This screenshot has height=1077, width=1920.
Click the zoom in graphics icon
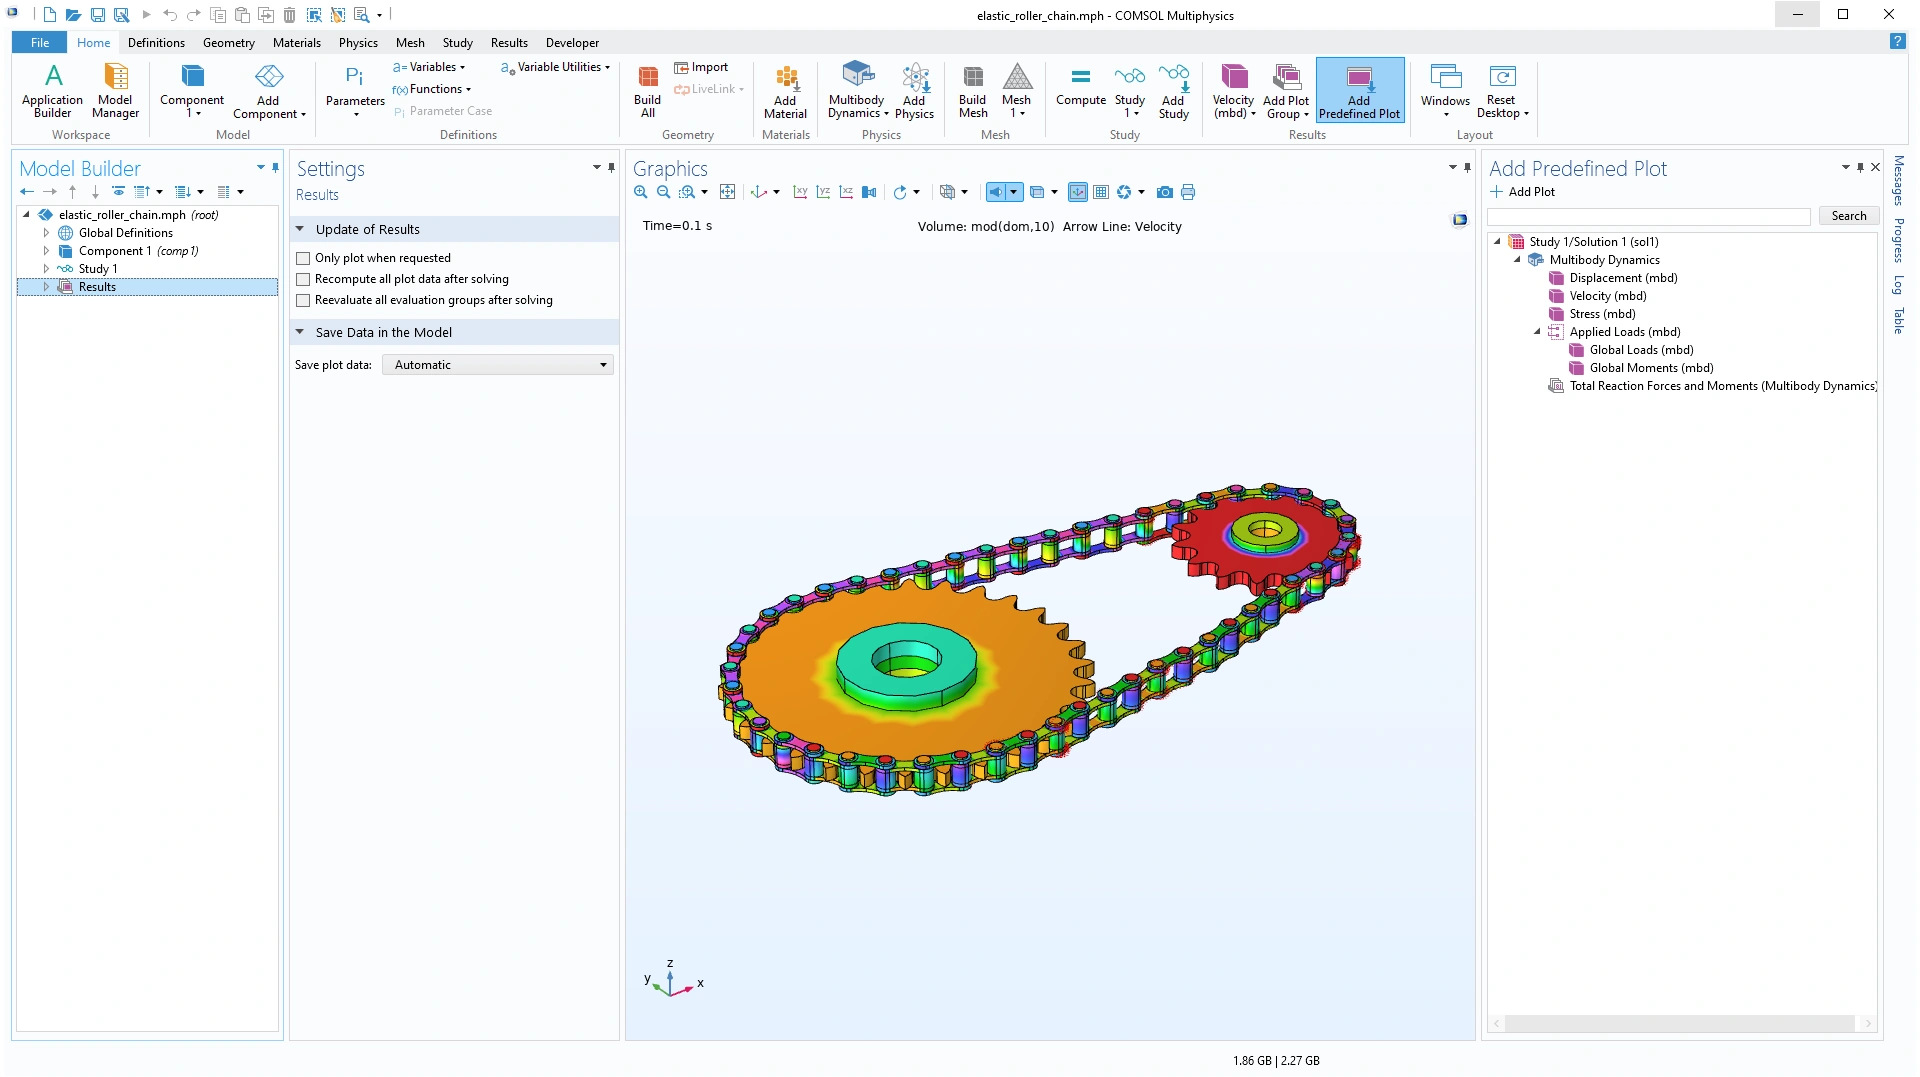(x=641, y=192)
